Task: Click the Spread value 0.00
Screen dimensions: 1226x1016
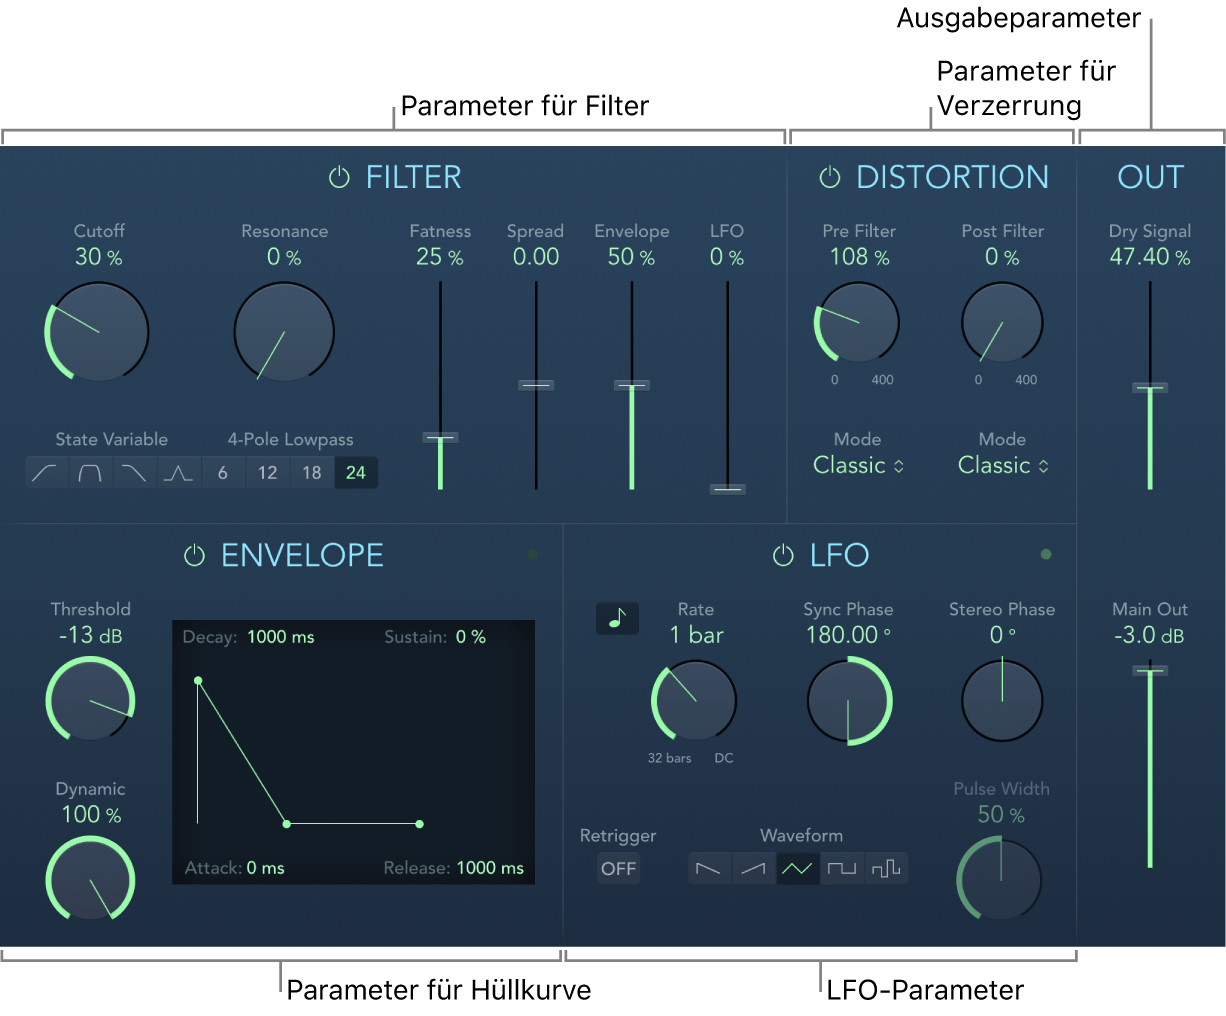Action: pos(536,257)
